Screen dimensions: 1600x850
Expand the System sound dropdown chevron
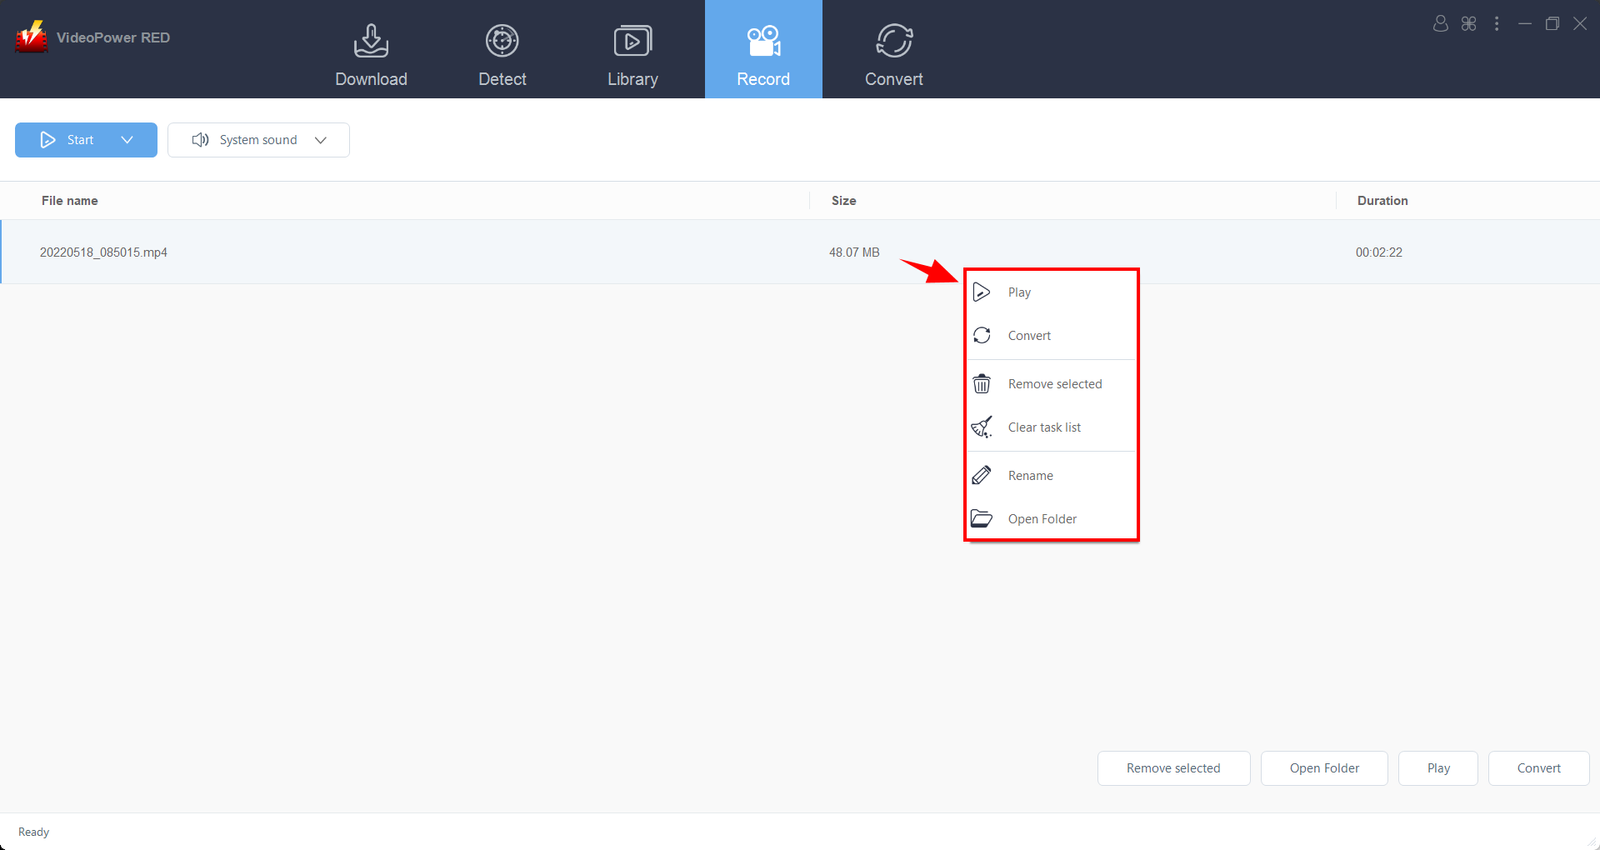(321, 140)
